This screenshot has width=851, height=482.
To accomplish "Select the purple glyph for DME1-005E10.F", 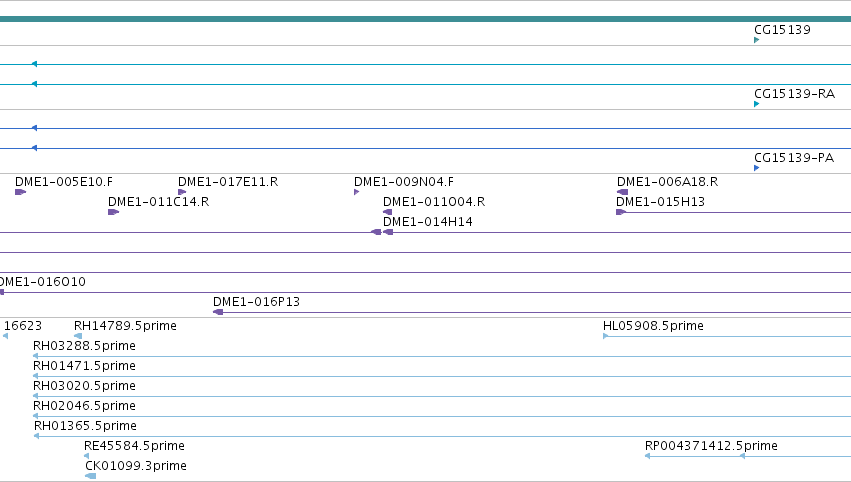I will [x=21, y=192].
